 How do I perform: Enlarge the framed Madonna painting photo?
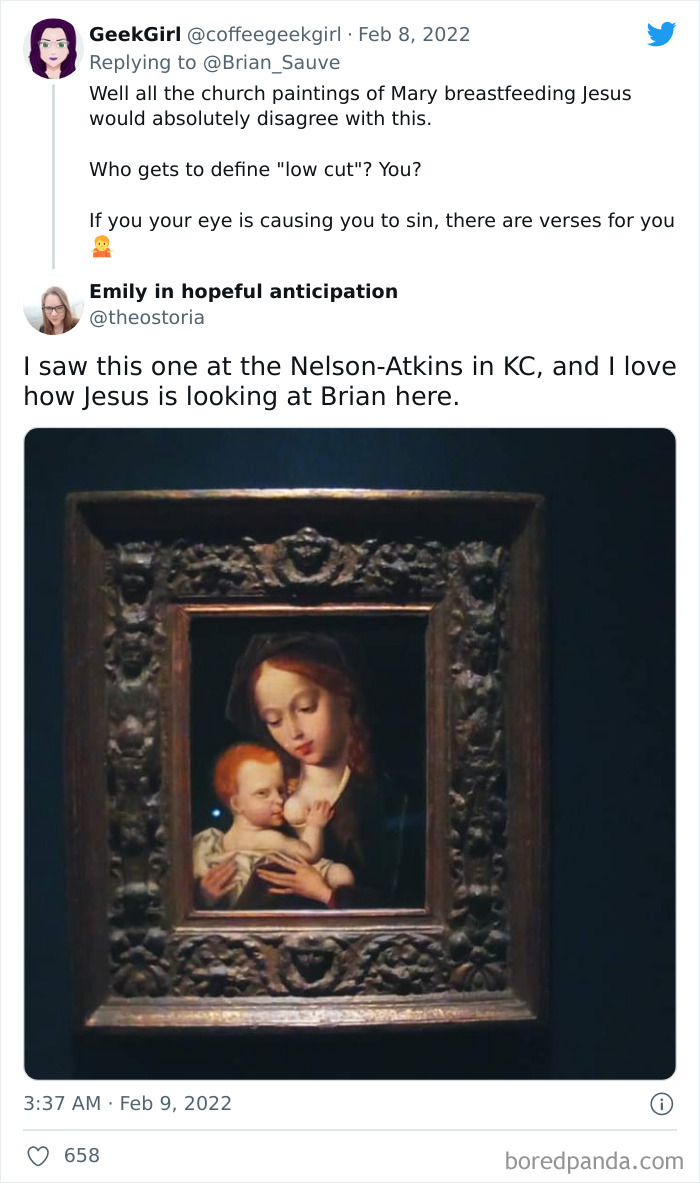point(349,753)
